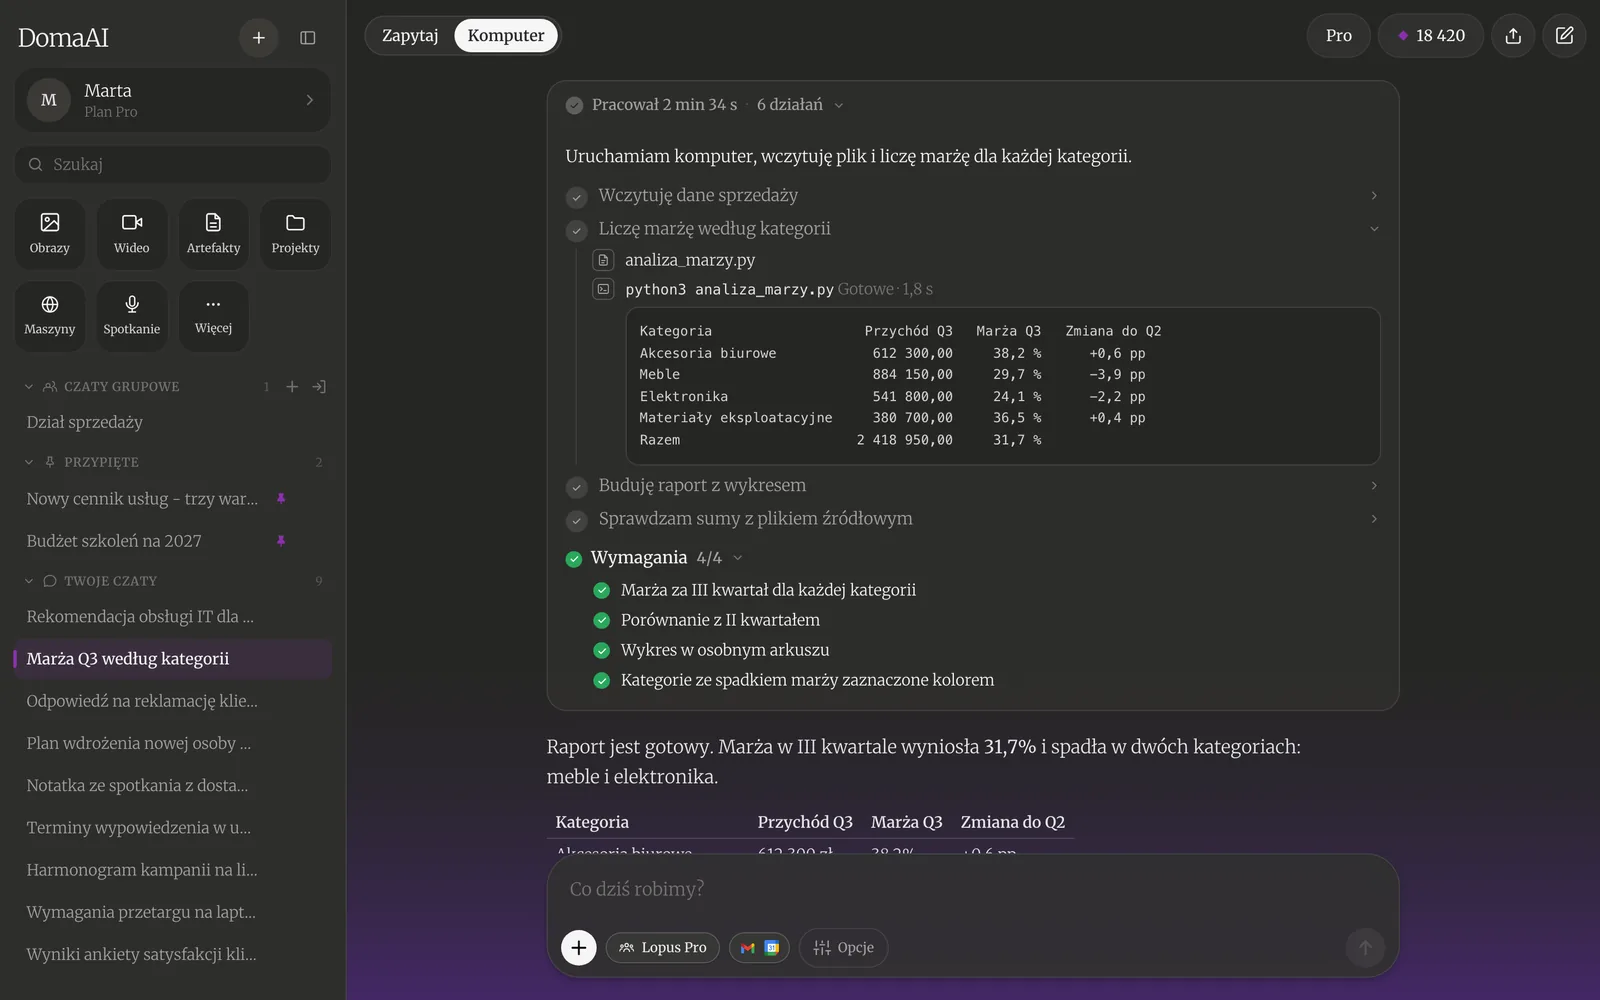The height and width of the screenshot is (1000, 1600).
Task: Open the 'Dział sprzedaży' group chat
Action: 173,422
